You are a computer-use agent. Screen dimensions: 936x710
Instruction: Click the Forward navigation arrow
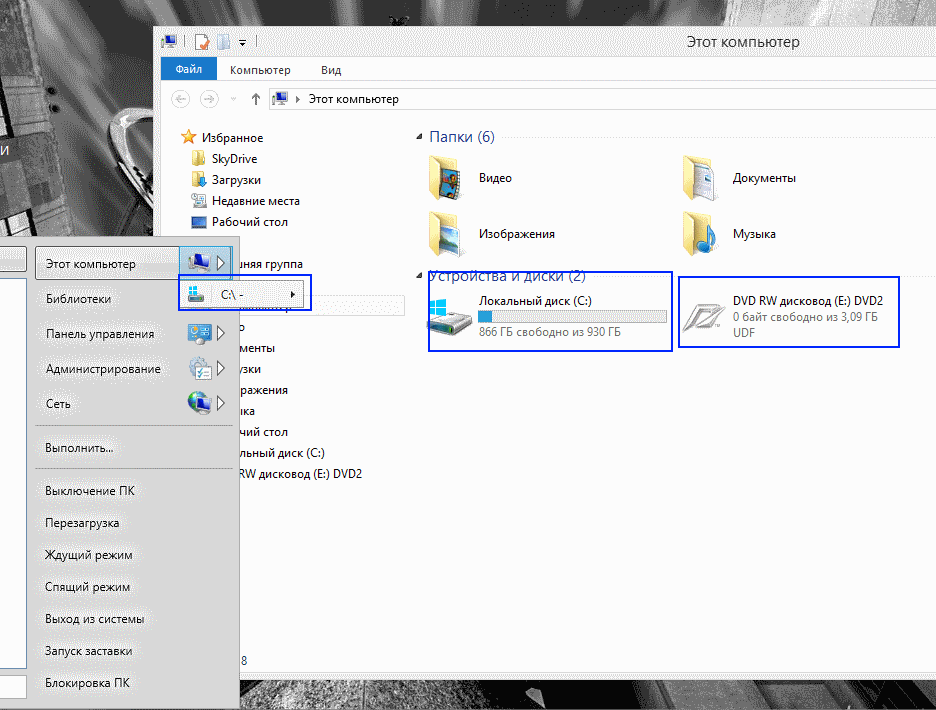coord(209,99)
